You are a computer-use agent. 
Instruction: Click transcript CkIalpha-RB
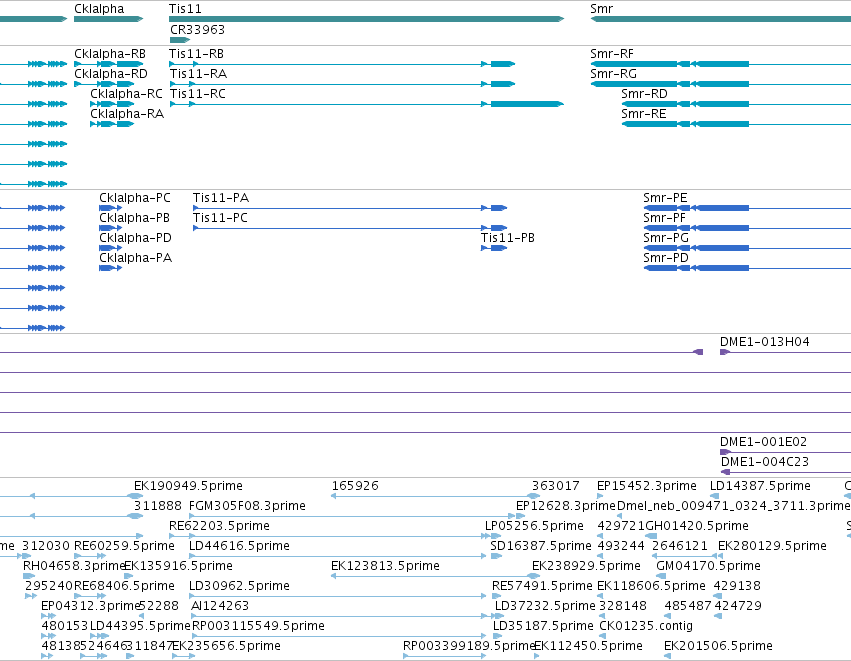click(109, 64)
